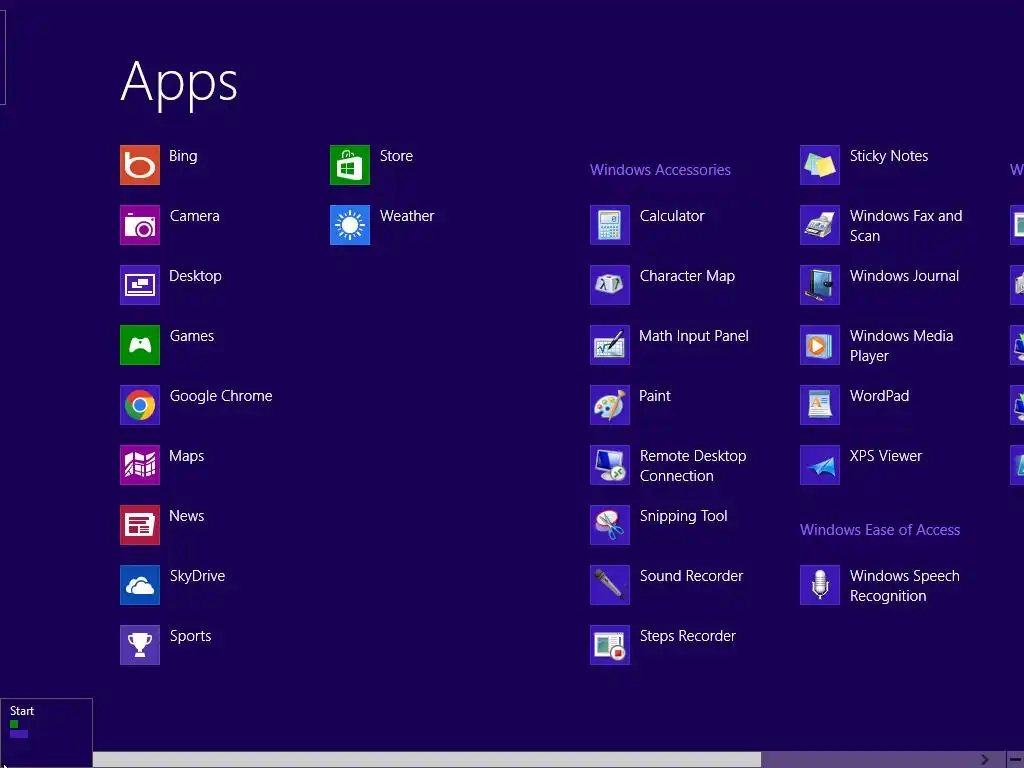Image resolution: width=1024 pixels, height=768 pixels.
Task: Open Google Chrome icon
Action: coord(140,405)
